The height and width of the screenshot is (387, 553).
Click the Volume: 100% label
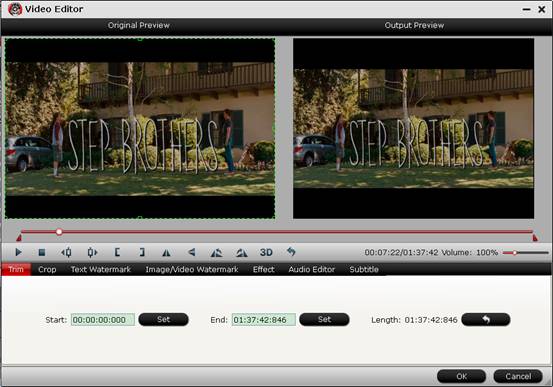pyautogui.click(x=470, y=252)
